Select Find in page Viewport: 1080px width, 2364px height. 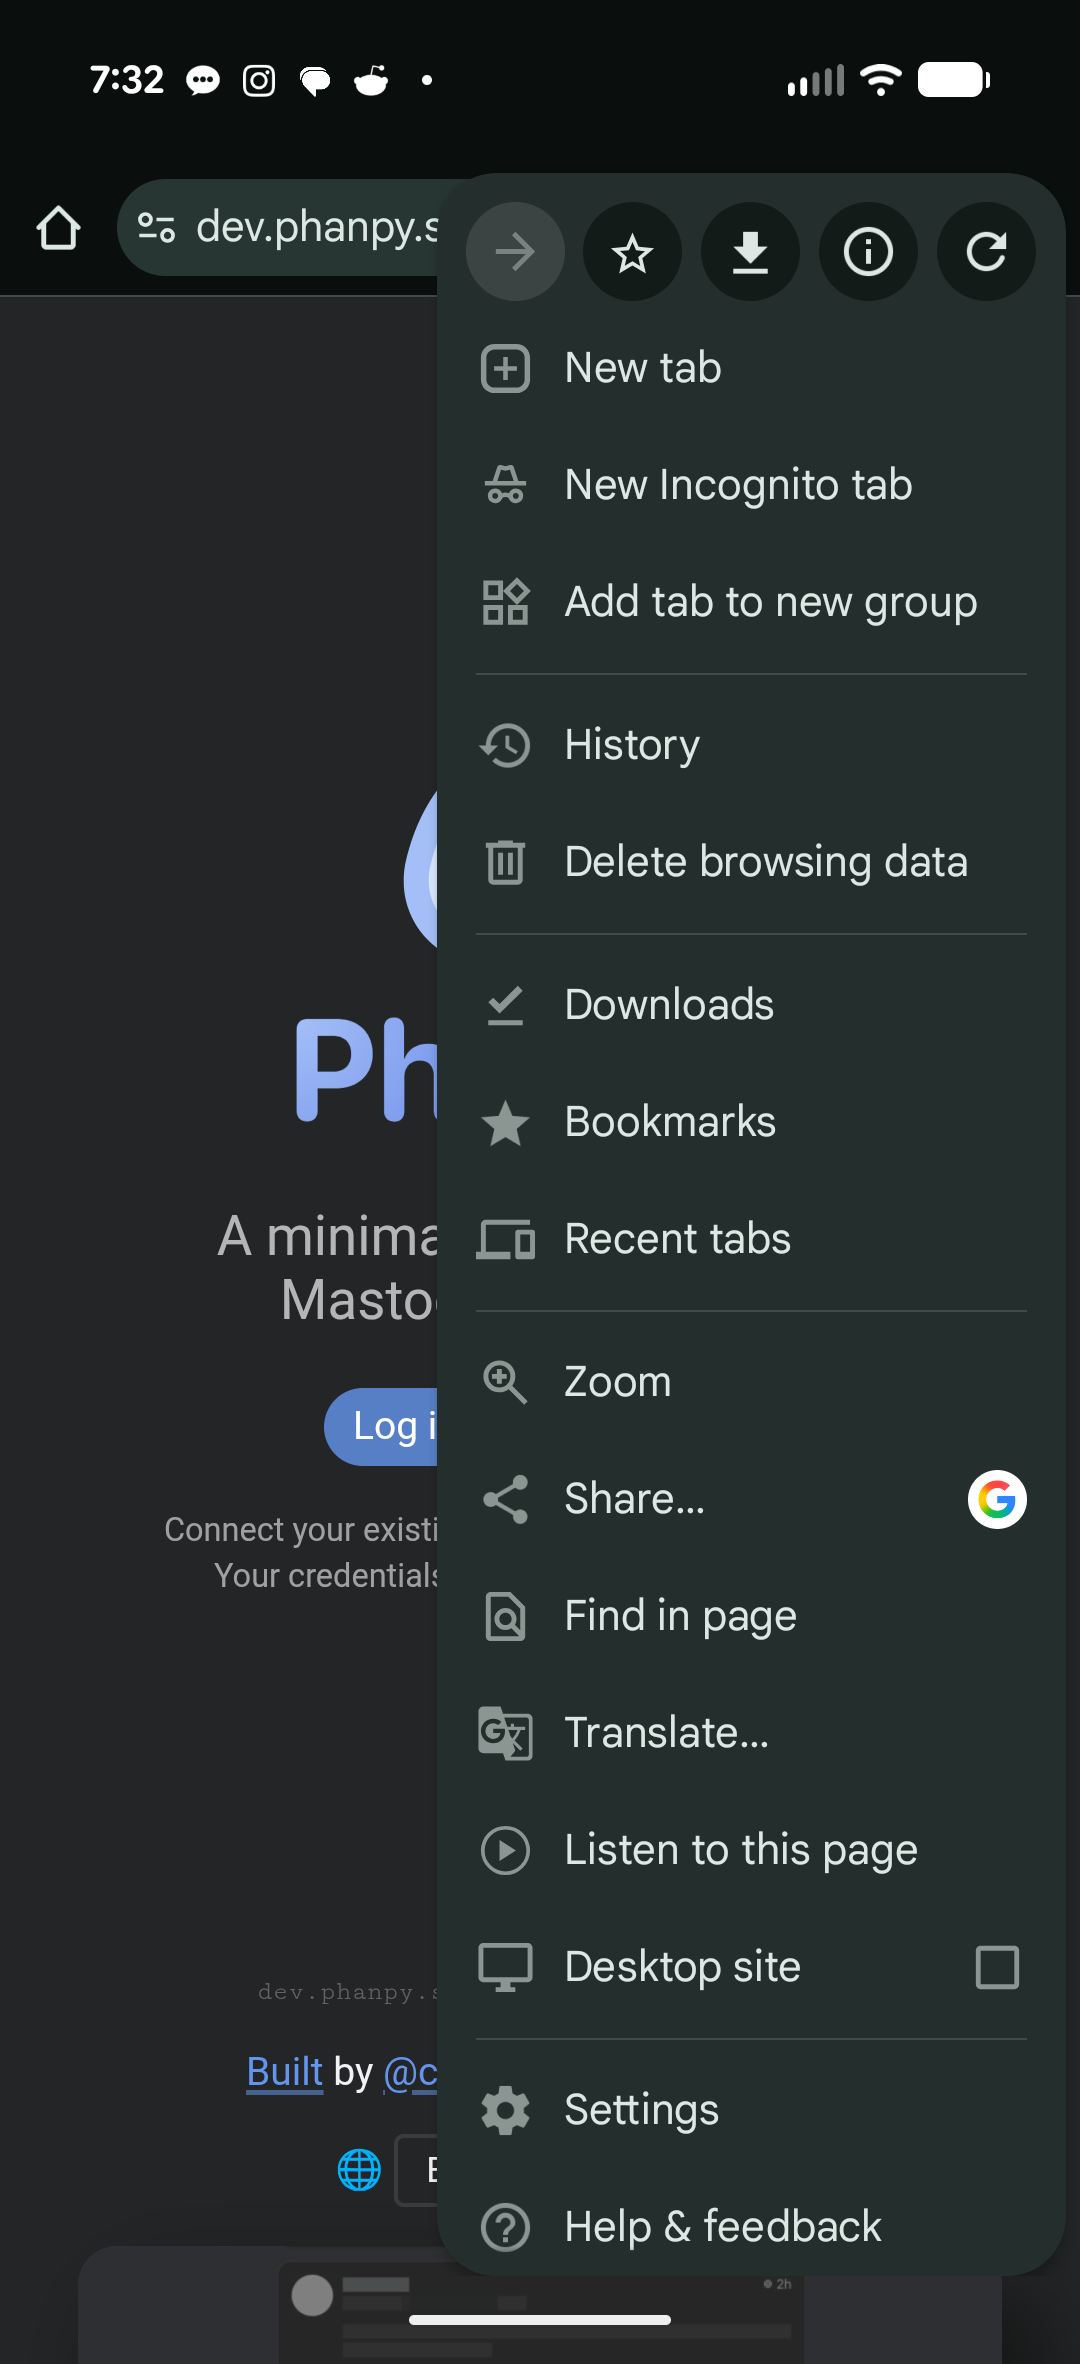(680, 1616)
